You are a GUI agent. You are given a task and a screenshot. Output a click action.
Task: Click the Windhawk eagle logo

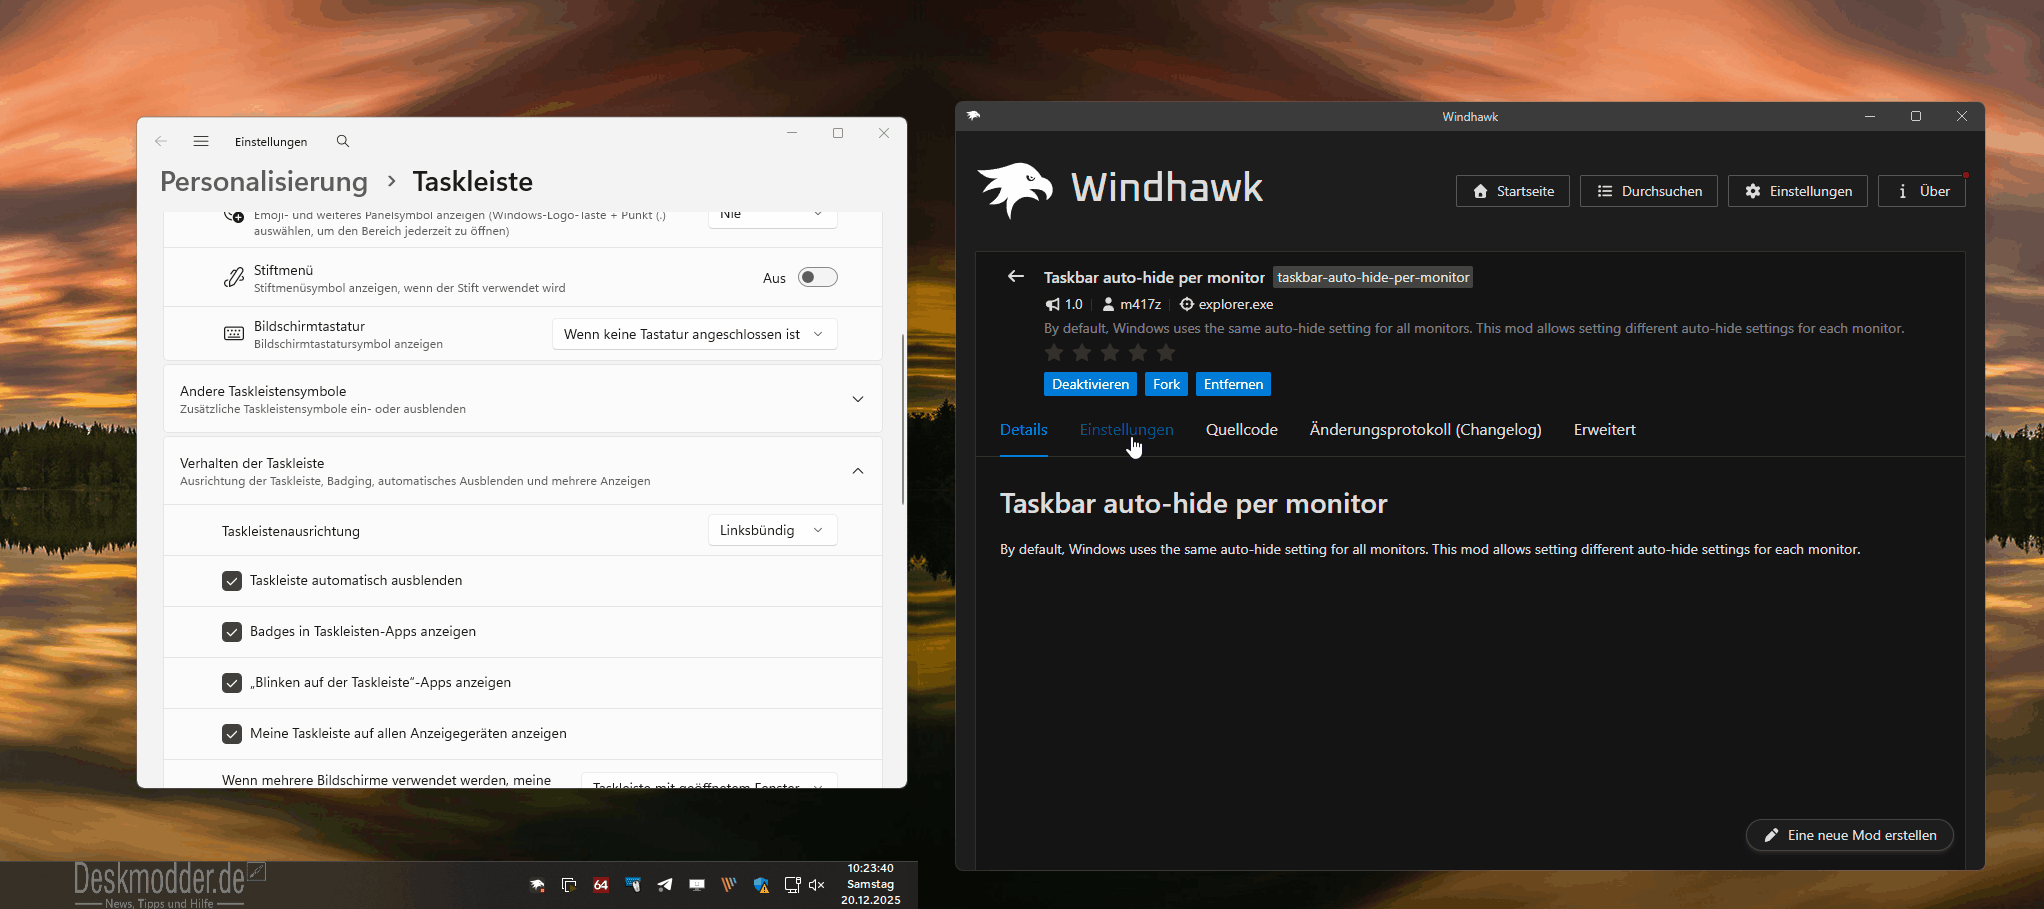click(1015, 189)
